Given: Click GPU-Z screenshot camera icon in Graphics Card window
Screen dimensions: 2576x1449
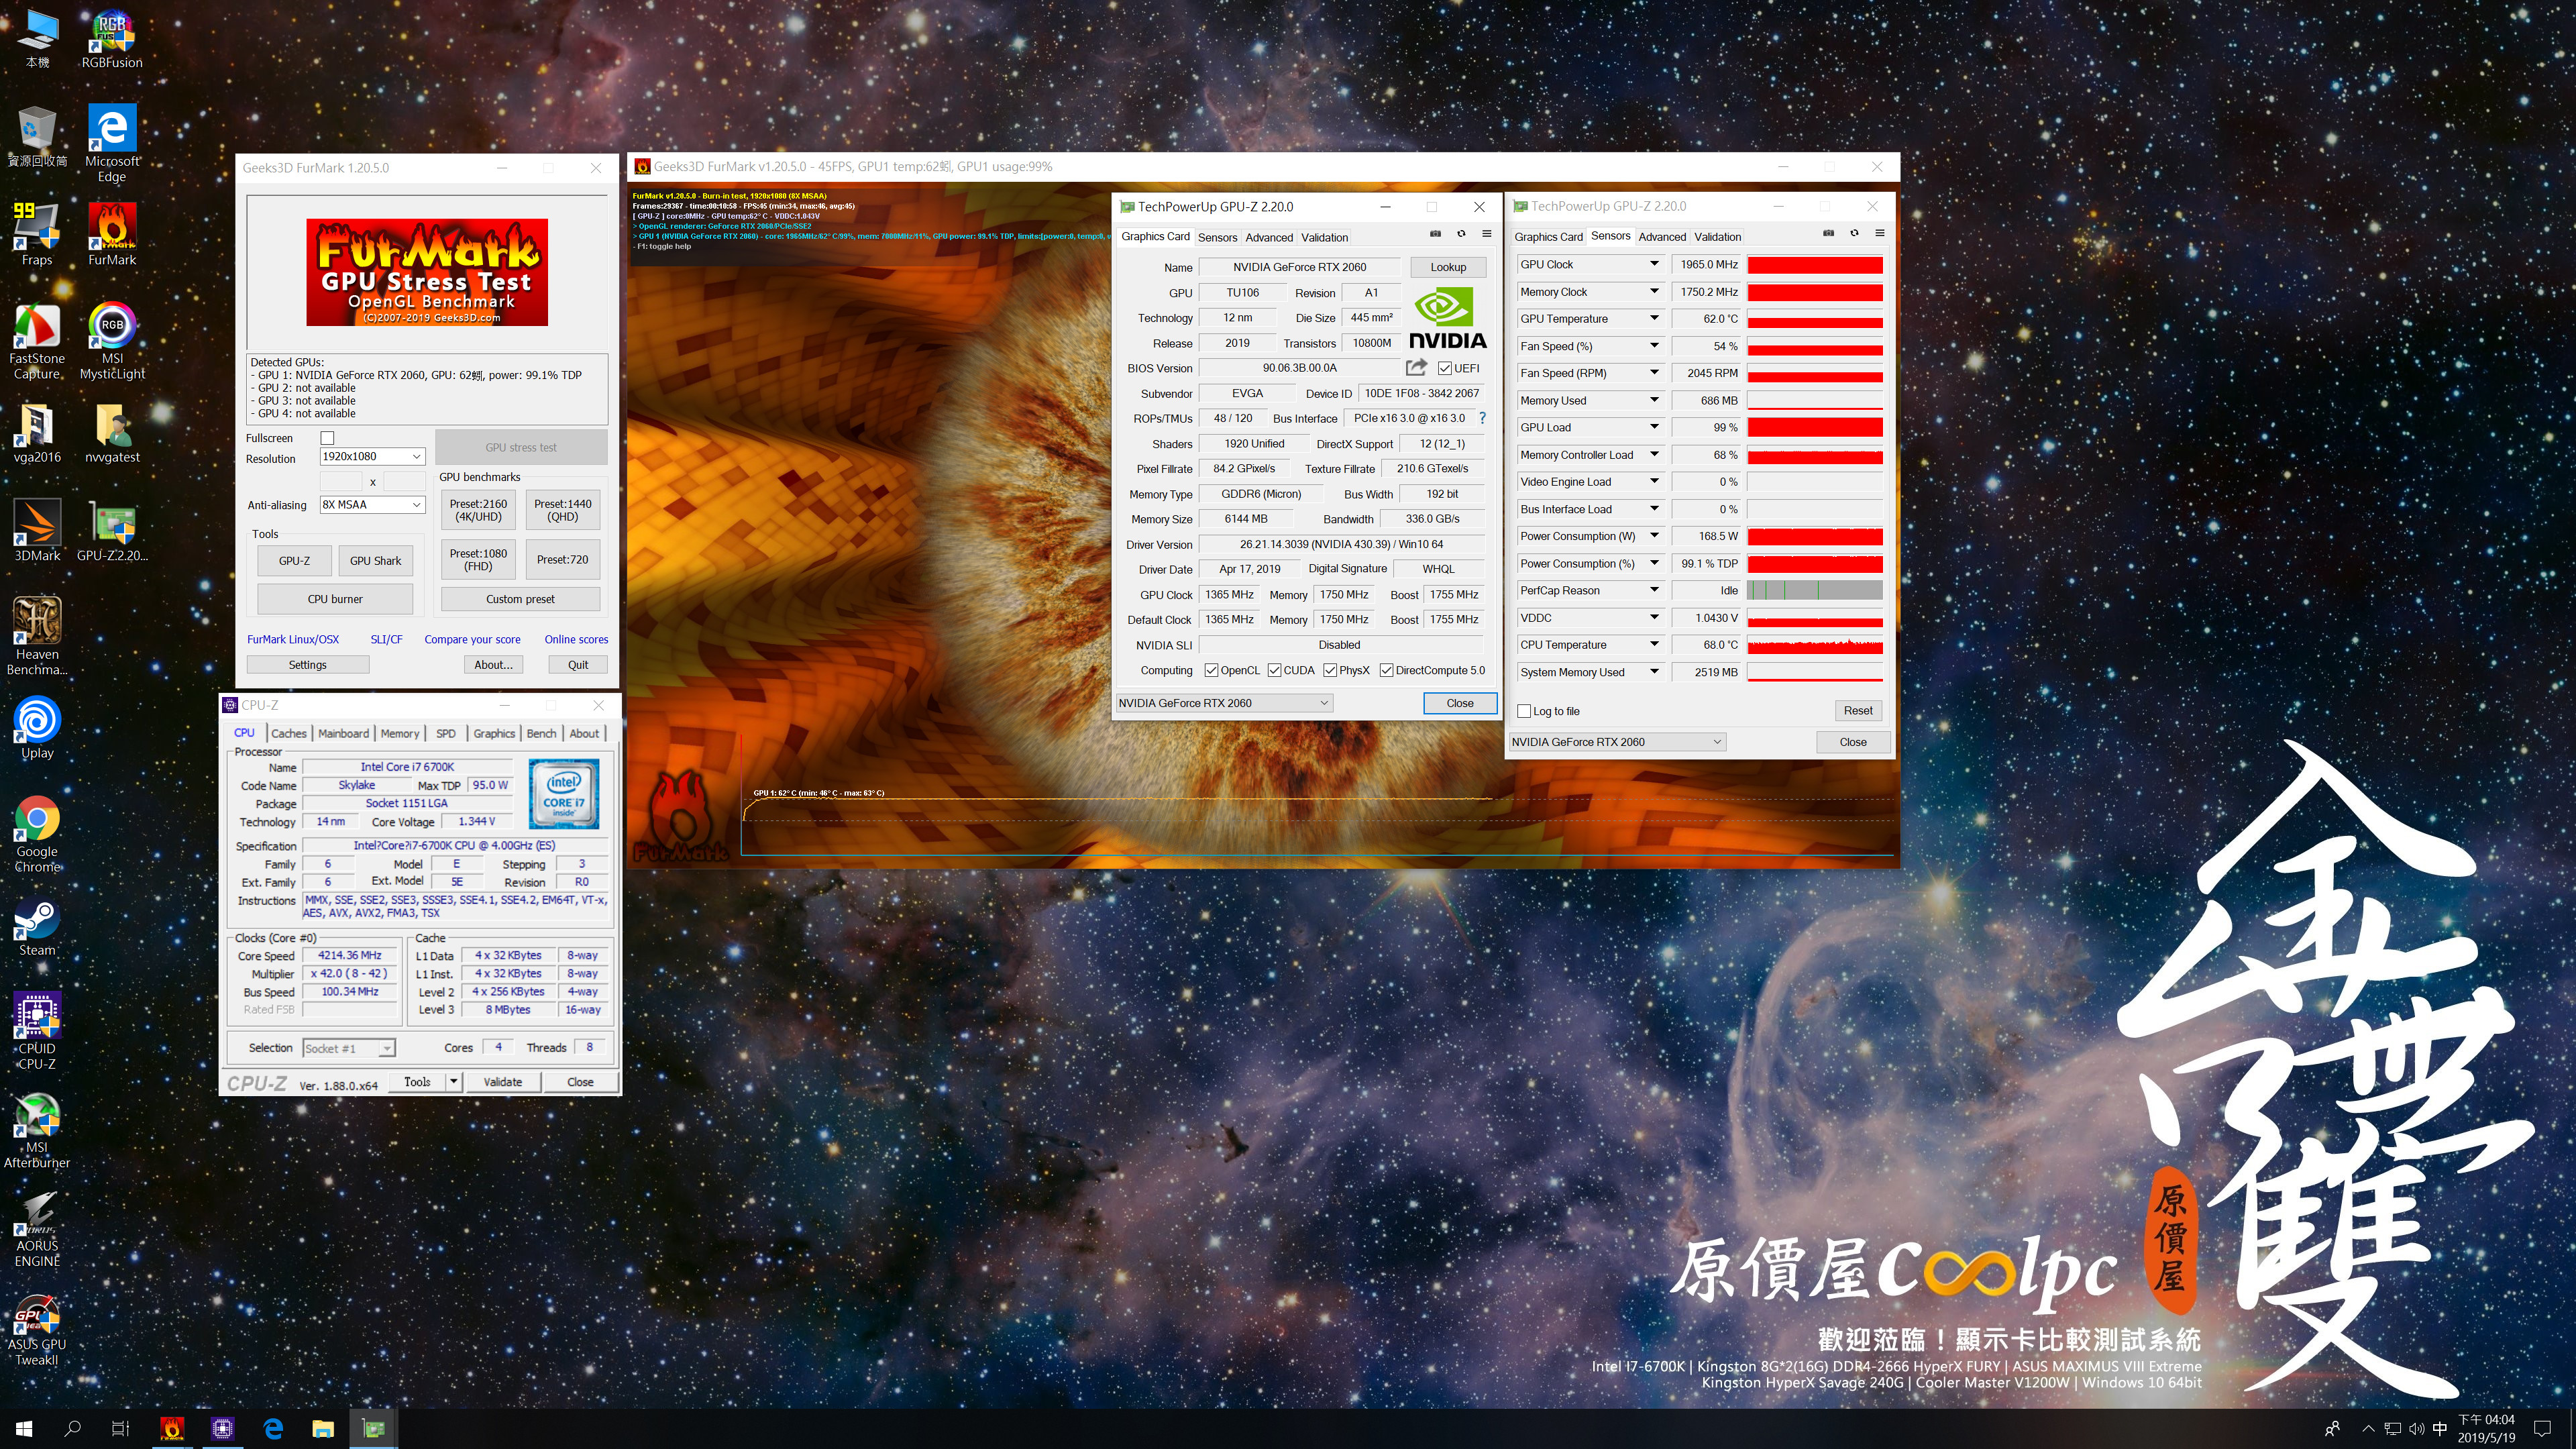Looking at the screenshot, I should click(x=1435, y=234).
